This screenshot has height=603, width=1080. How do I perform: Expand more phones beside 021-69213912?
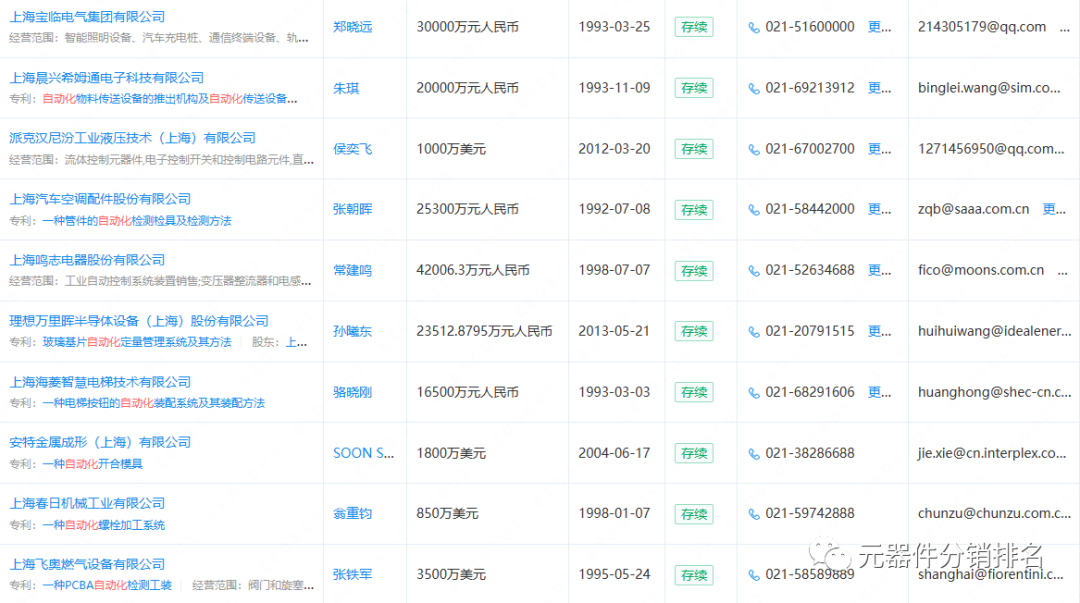(x=880, y=88)
